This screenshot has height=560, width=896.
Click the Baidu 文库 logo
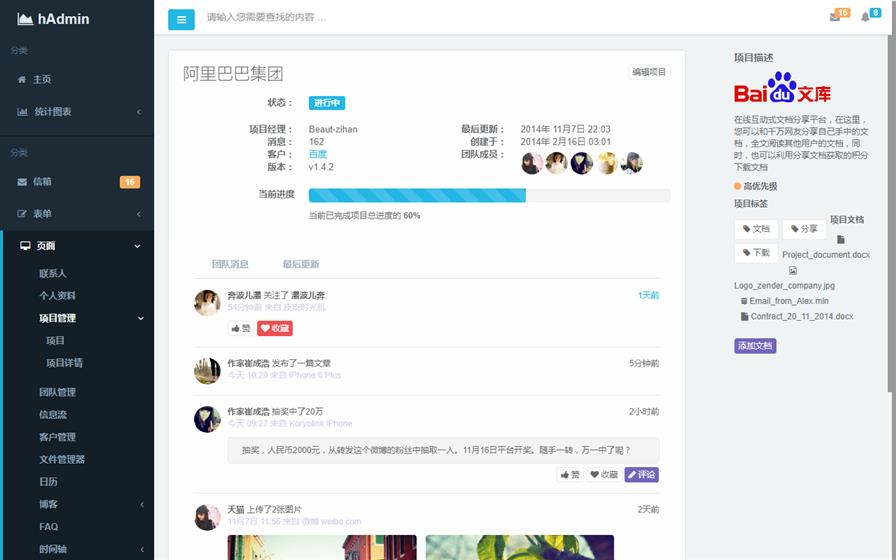(782, 87)
